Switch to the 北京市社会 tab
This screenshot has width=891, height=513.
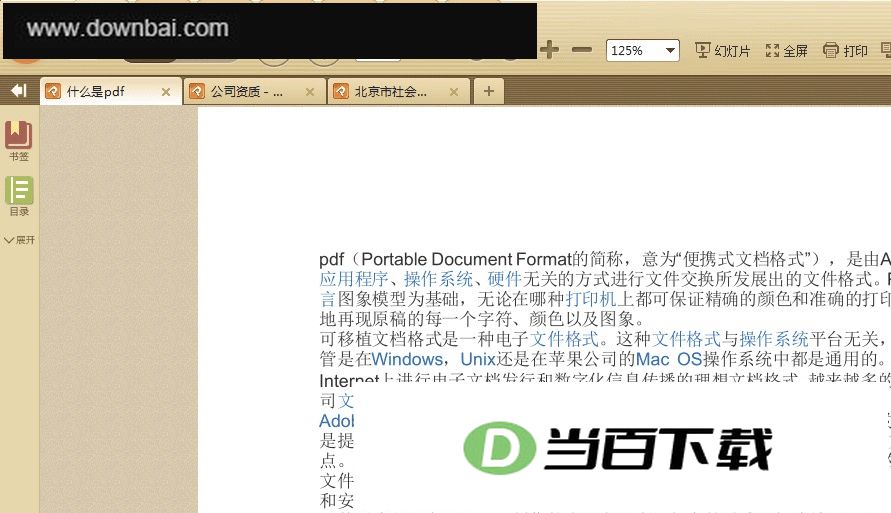[x=398, y=91]
